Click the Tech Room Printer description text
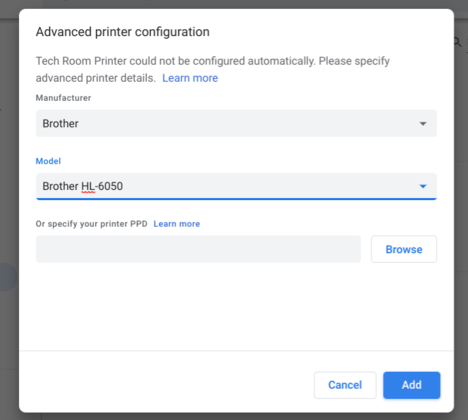Screen dimensions: 468x420 pos(213,69)
